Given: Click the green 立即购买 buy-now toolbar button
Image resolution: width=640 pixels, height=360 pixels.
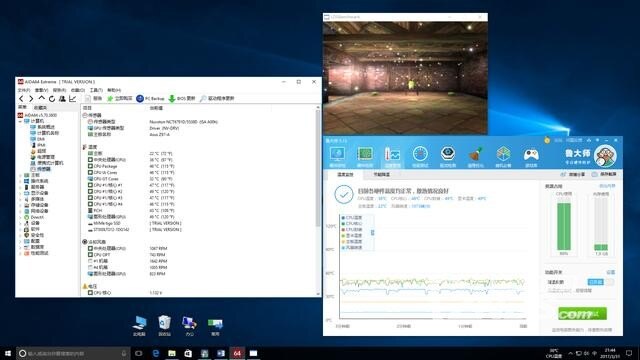Looking at the screenshot, I should (x=120, y=98).
